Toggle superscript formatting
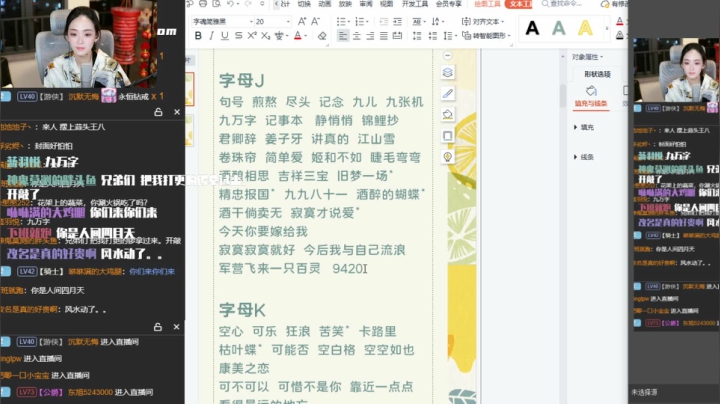Screen dimensions: 720x404 (x=252, y=36)
